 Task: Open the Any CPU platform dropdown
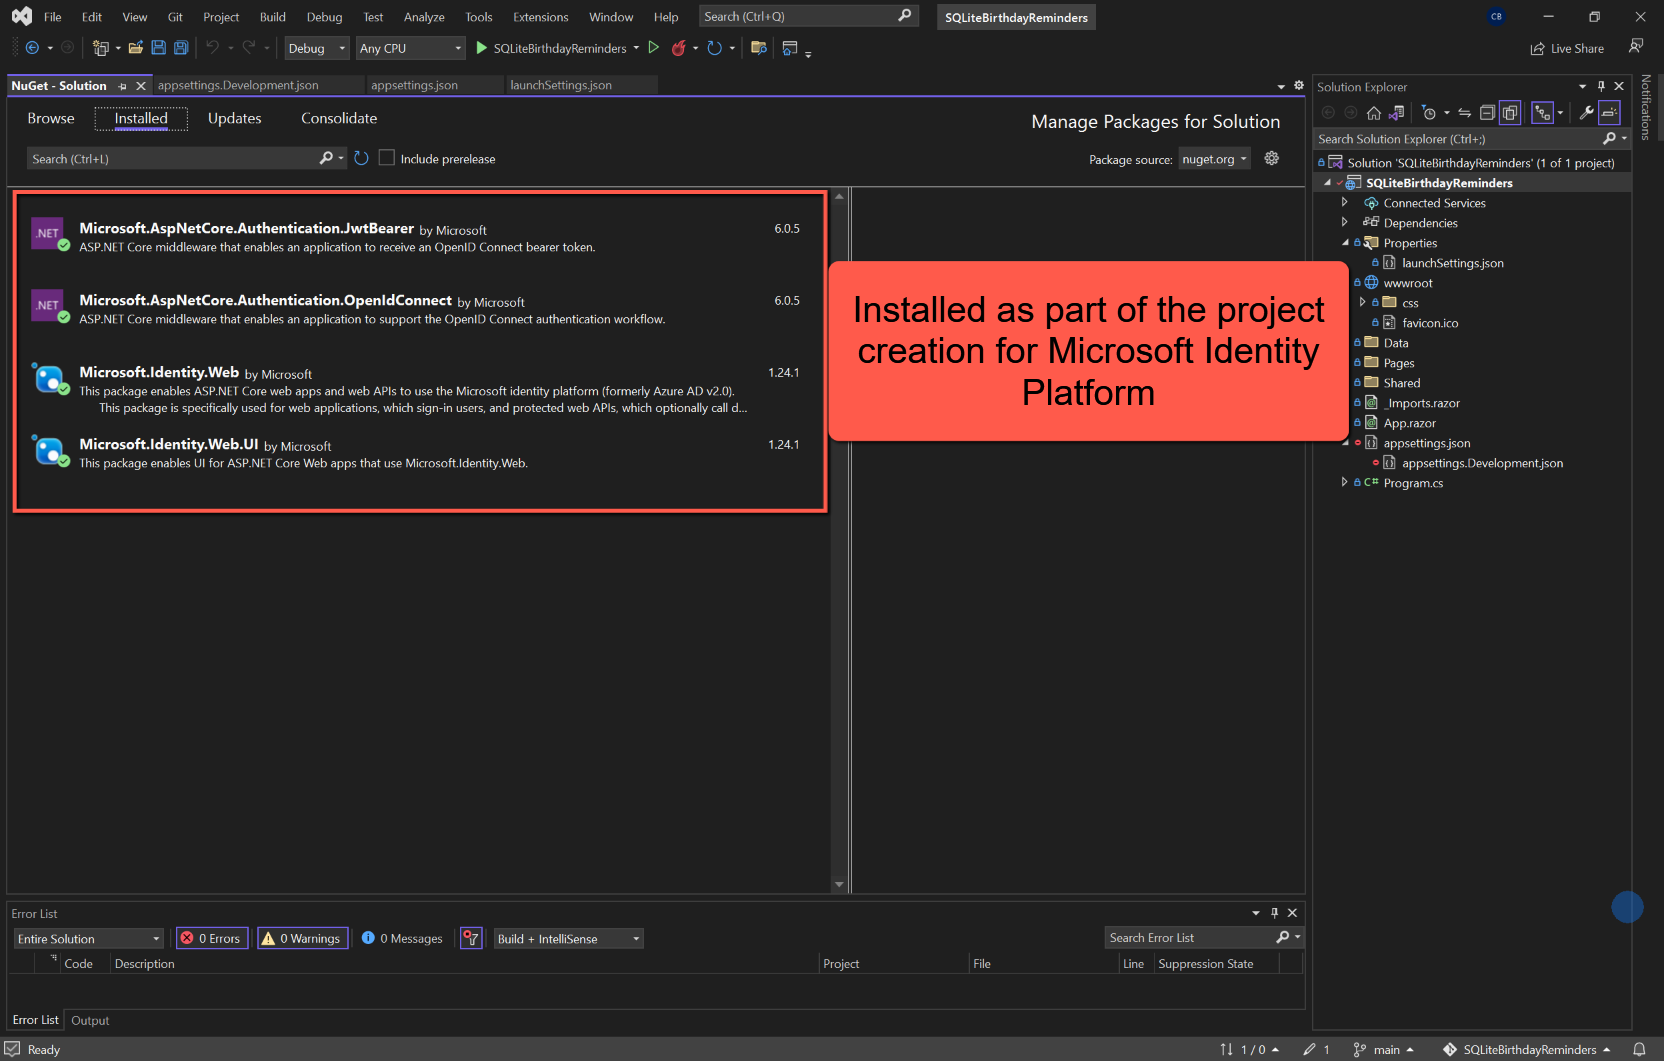coord(410,48)
